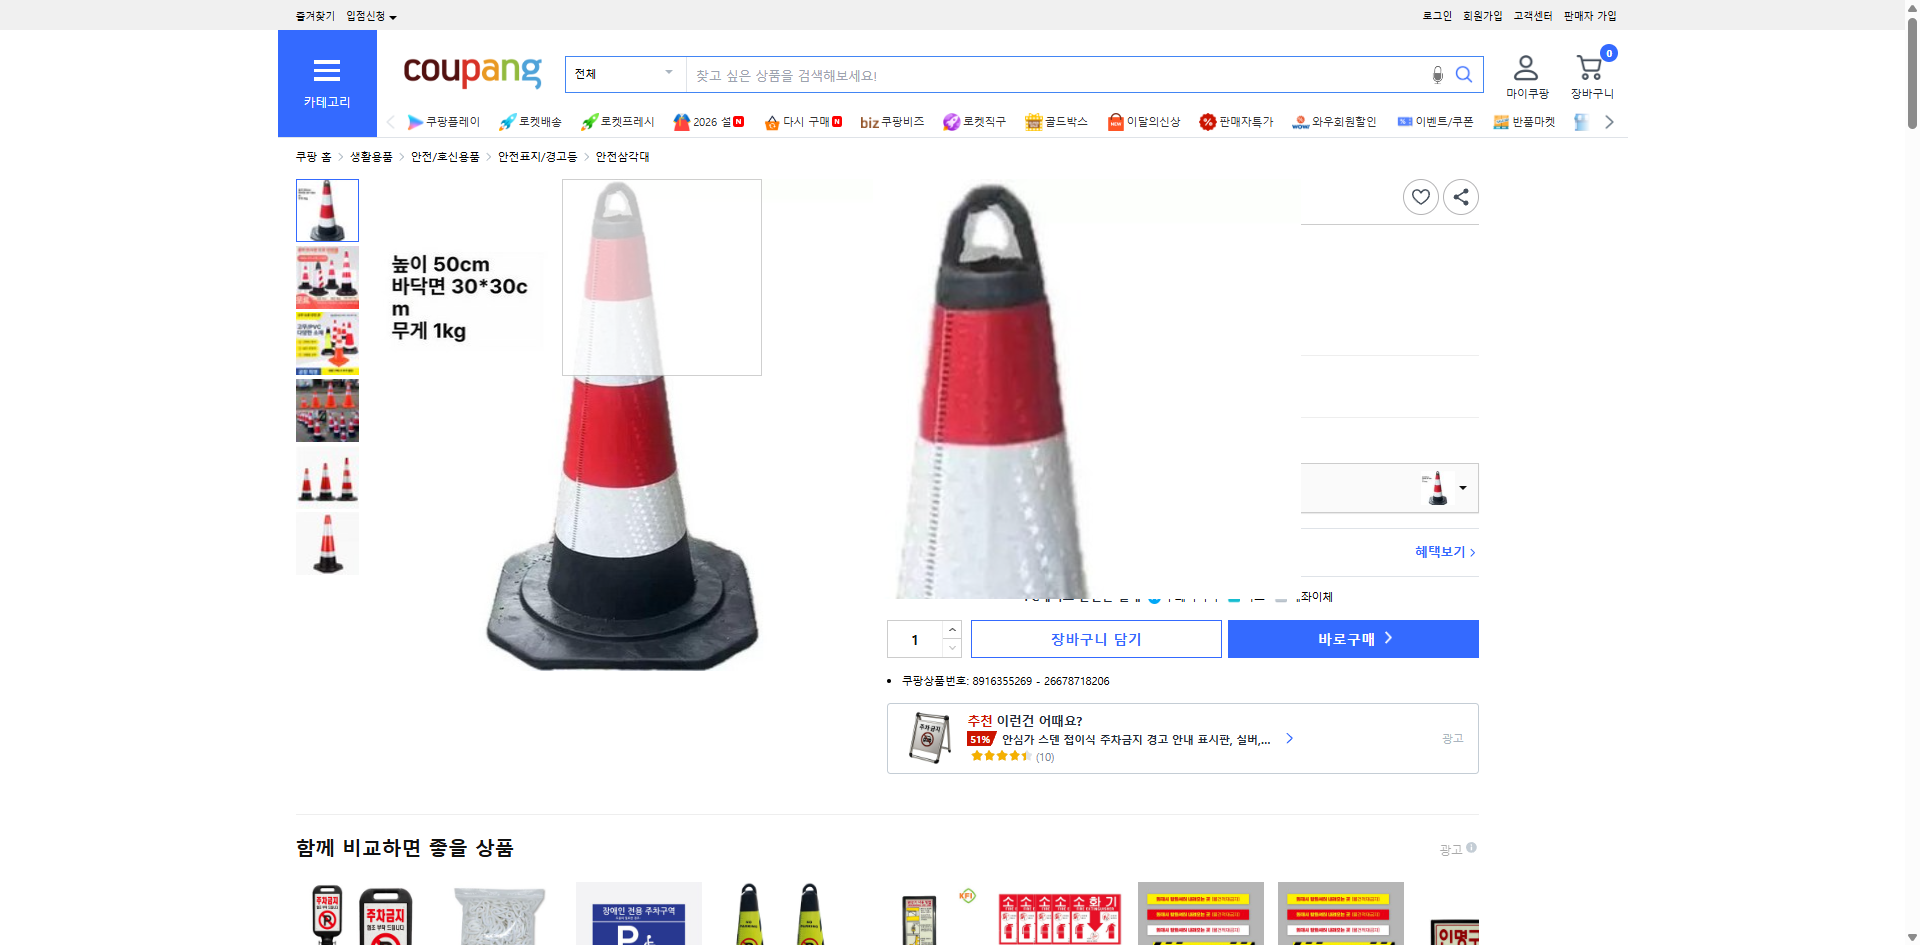
Task: Select the thumbnail showing cones on a road
Action: (x=327, y=410)
